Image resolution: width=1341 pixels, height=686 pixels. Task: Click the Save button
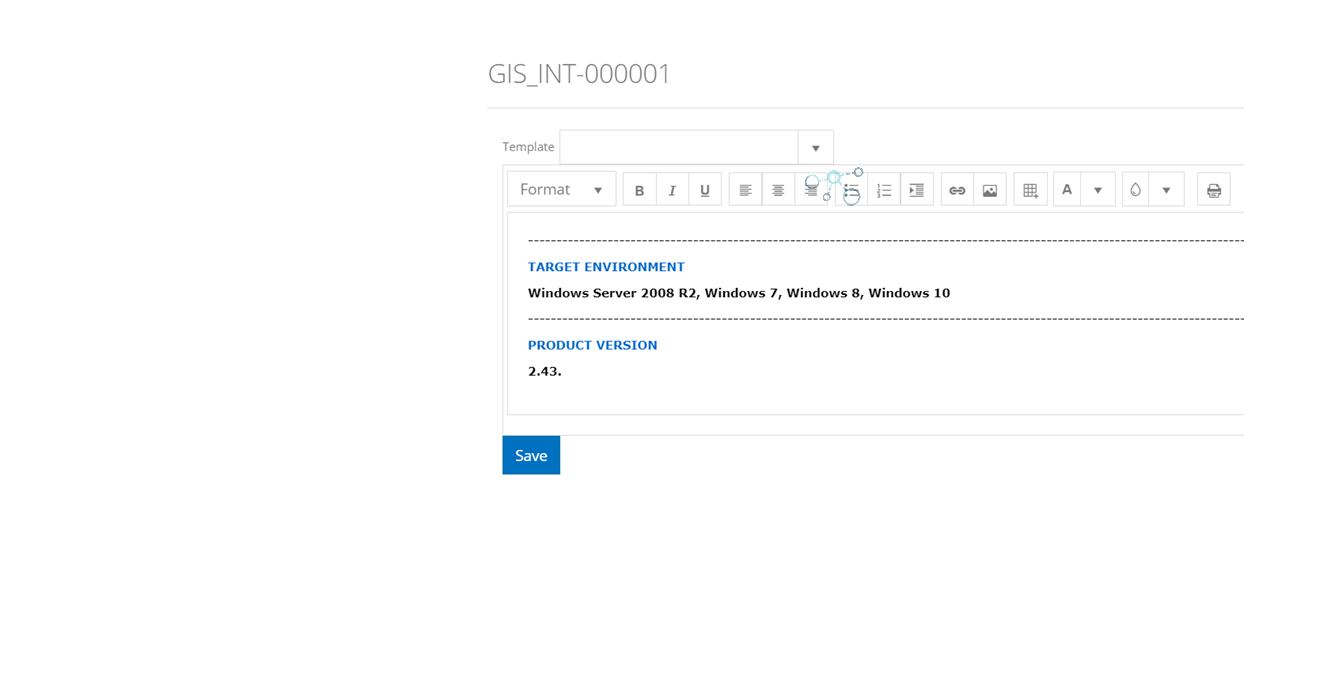pos(531,455)
